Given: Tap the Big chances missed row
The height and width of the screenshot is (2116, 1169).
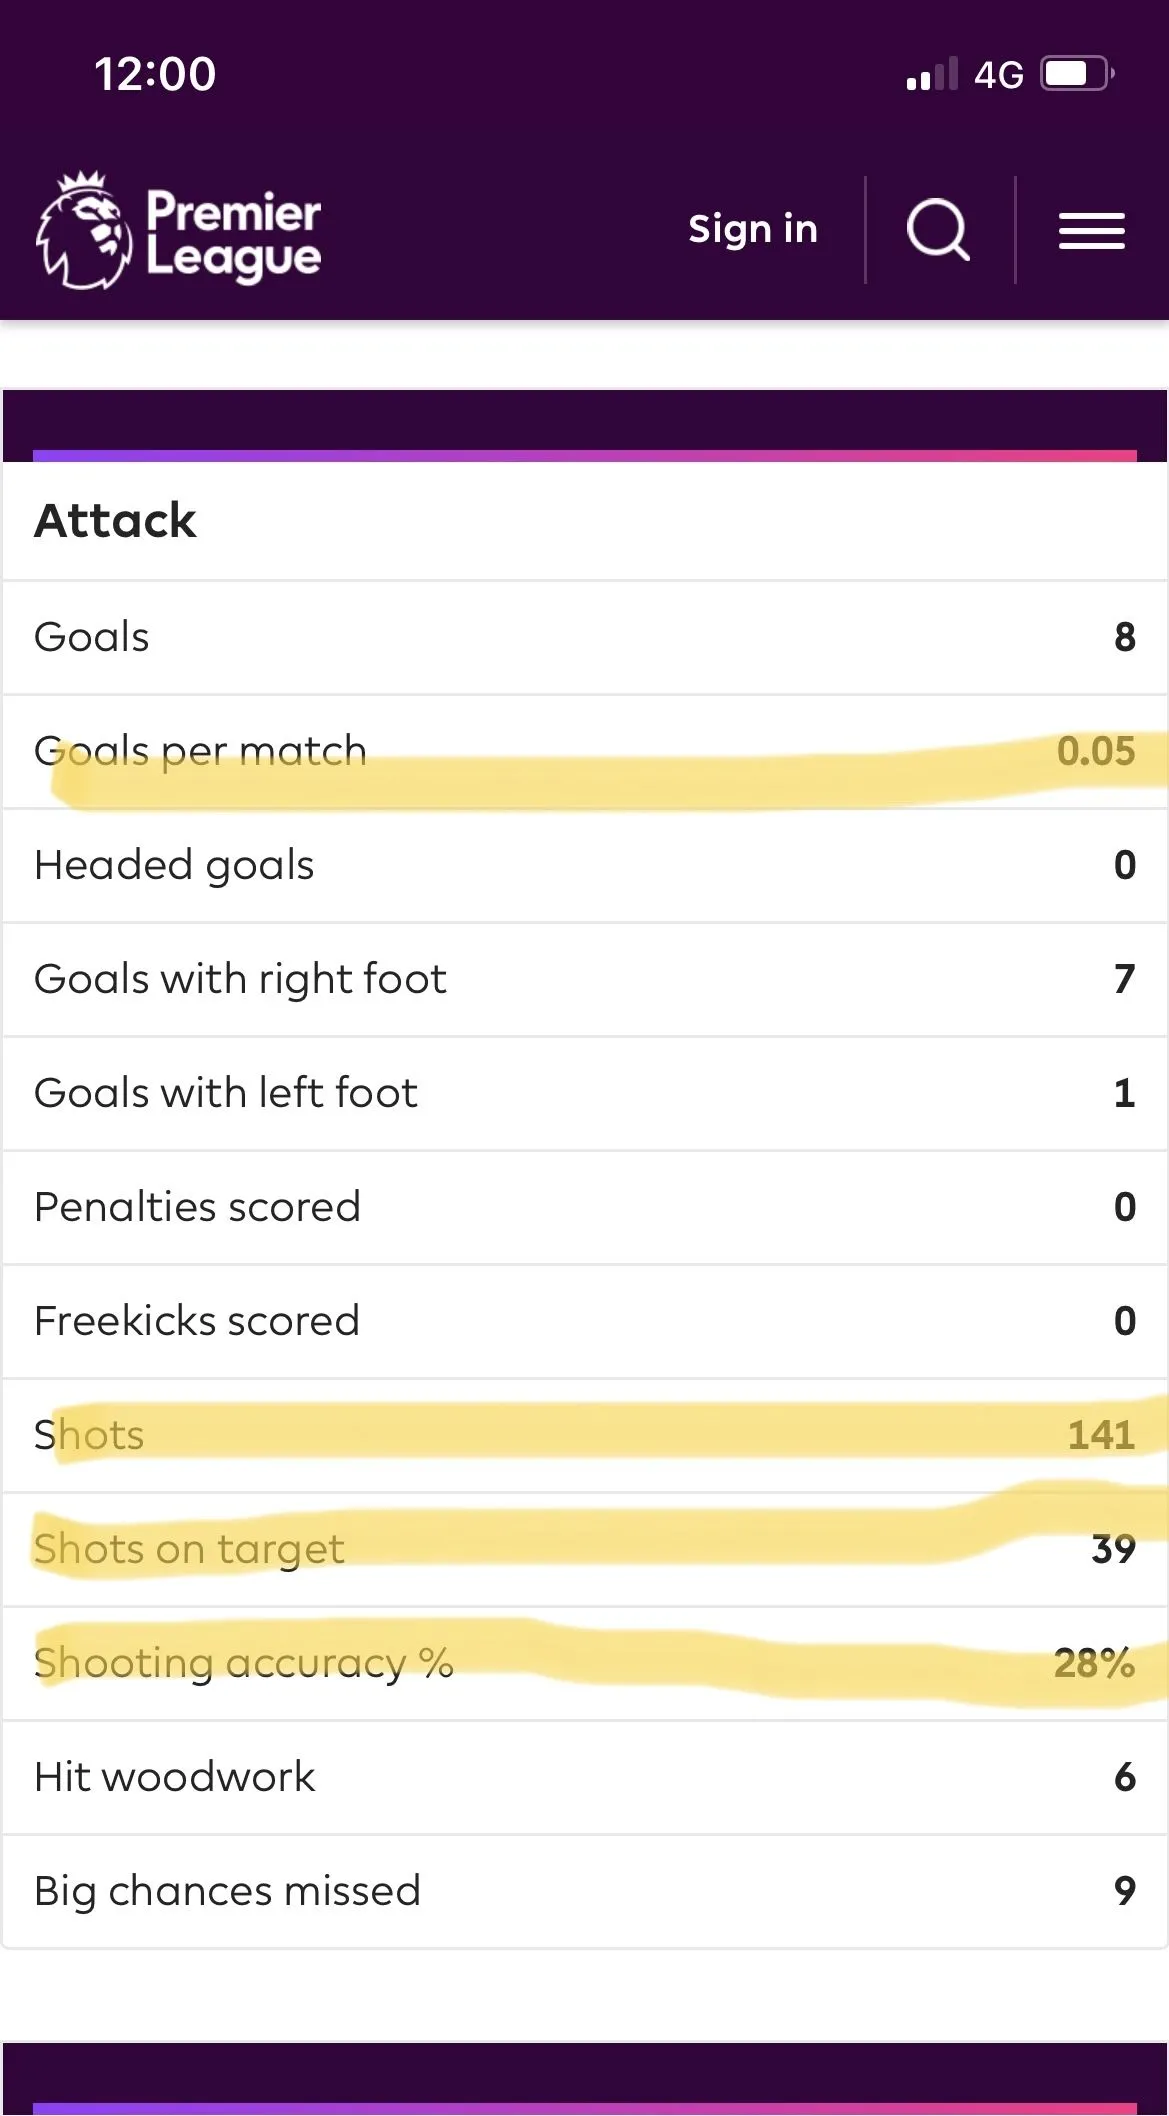Looking at the screenshot, I should coord(584,1891).
